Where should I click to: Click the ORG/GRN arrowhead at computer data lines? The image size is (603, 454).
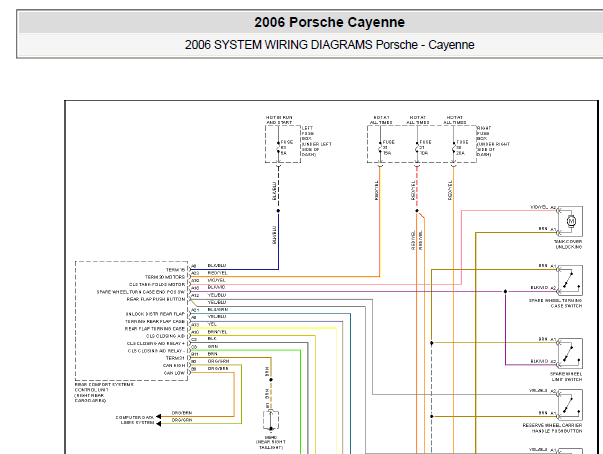click(158, 424)
